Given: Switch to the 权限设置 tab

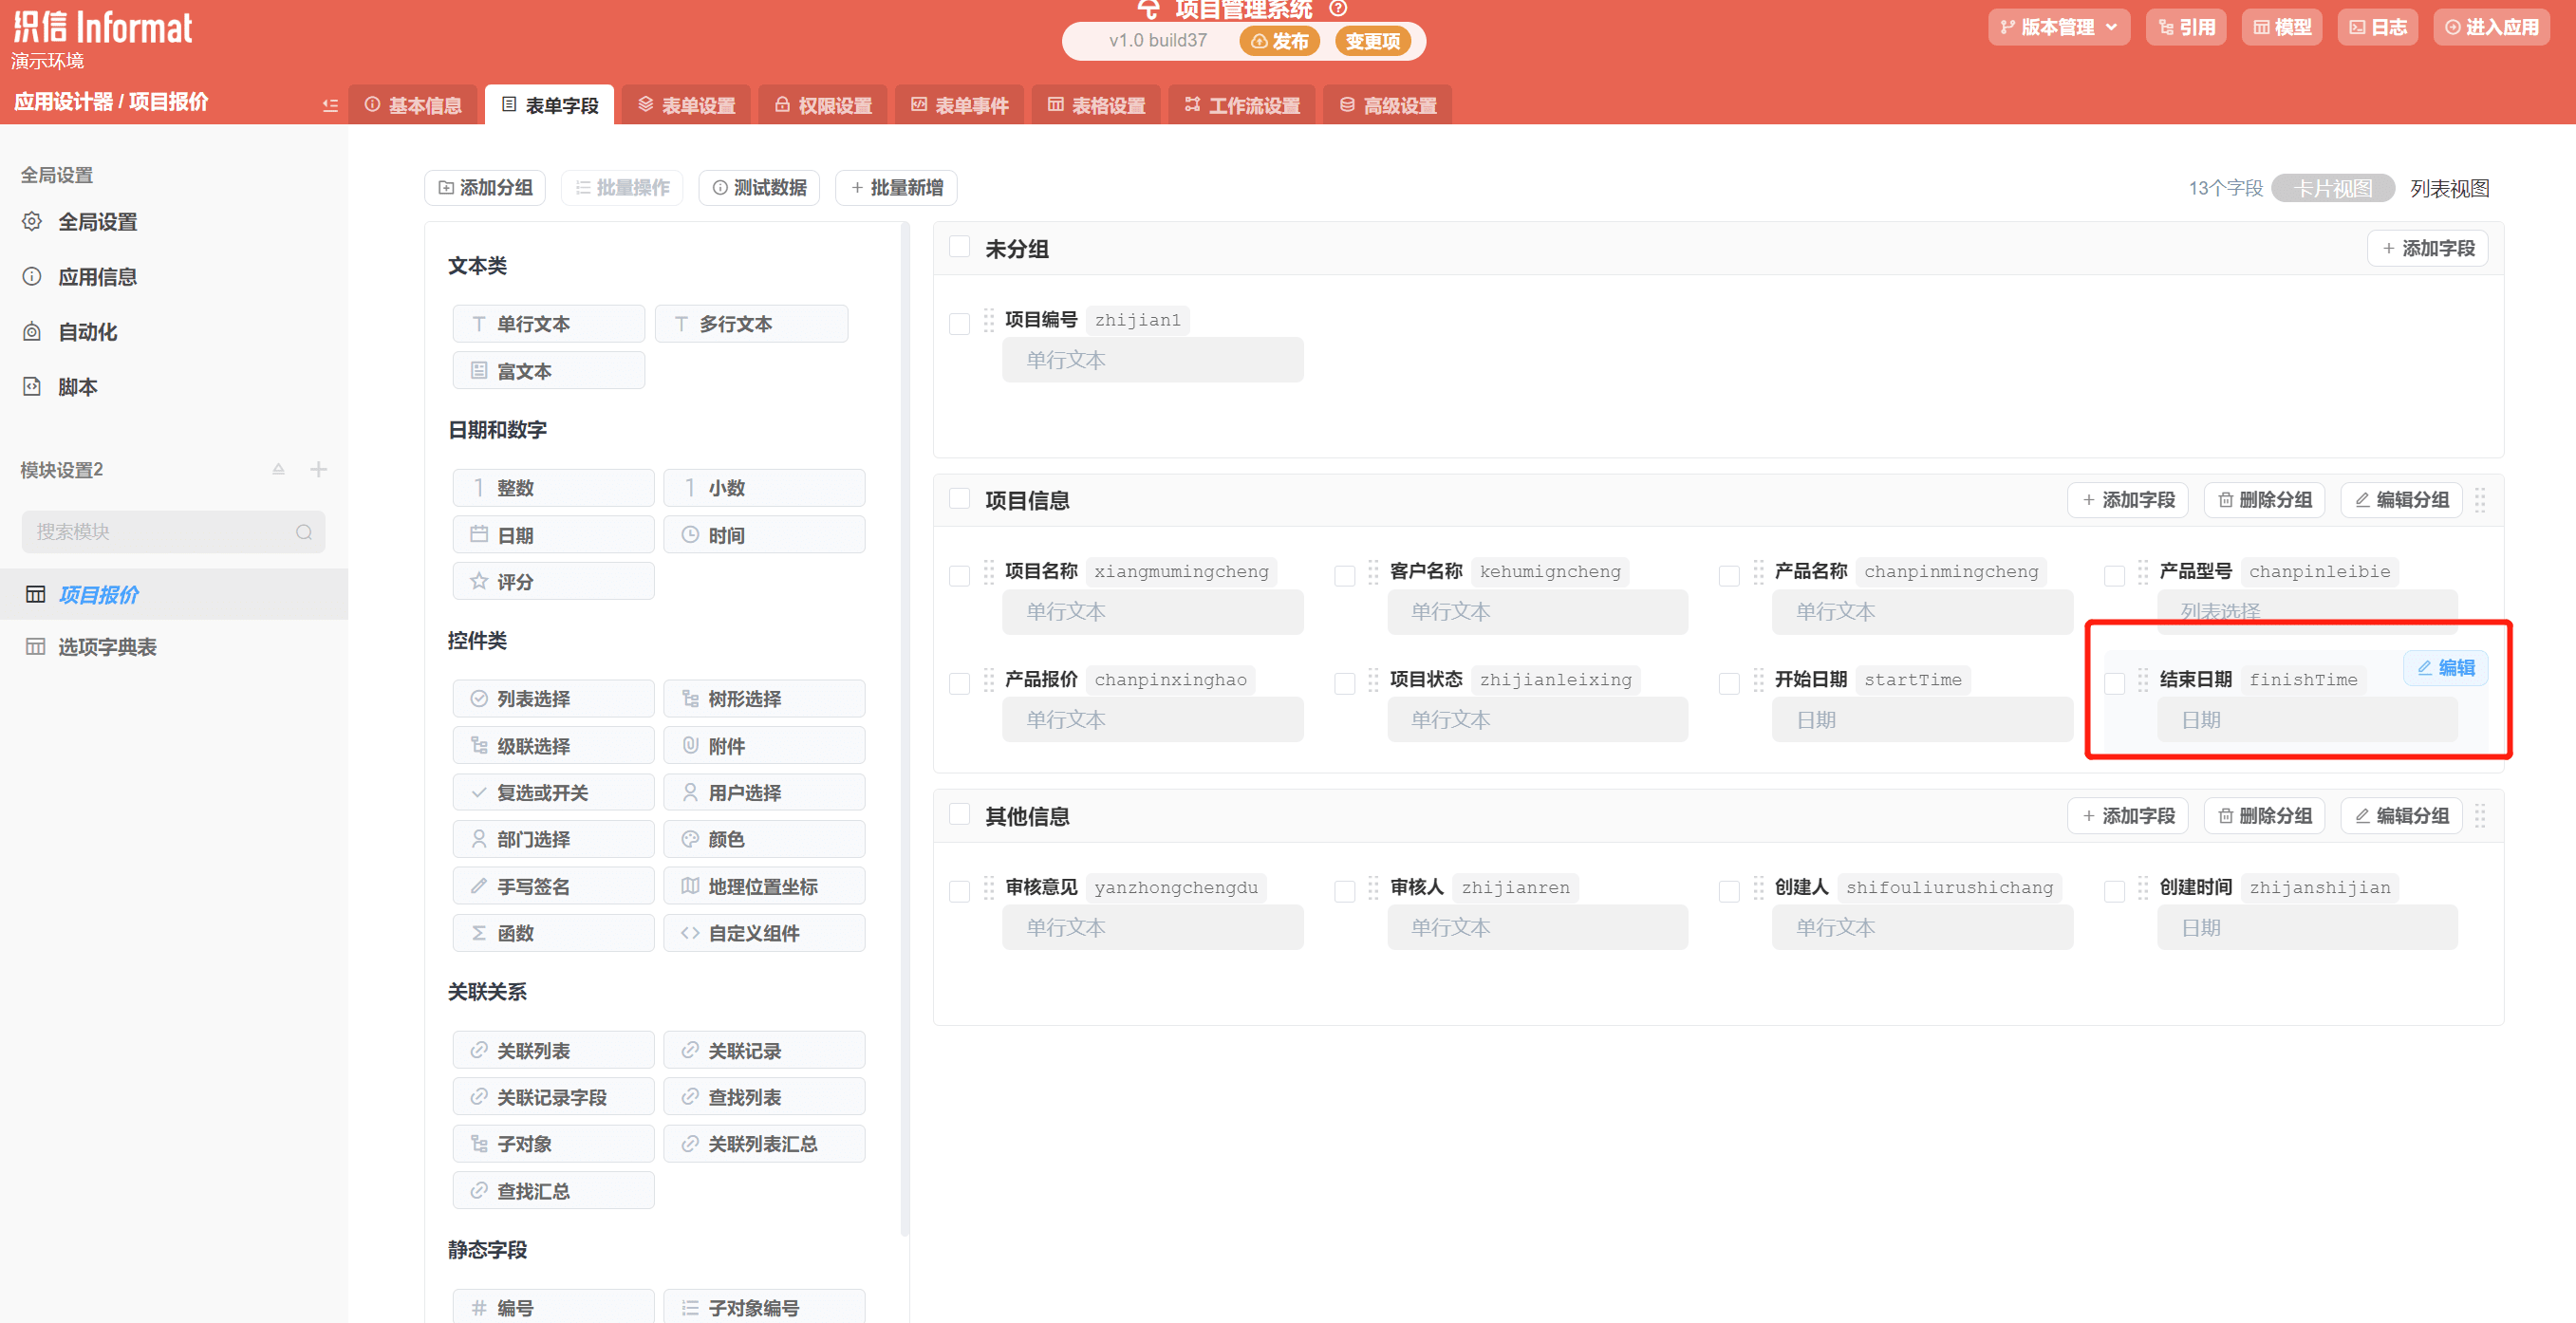Looking at the screenshot, I should [x=823, y=105].
